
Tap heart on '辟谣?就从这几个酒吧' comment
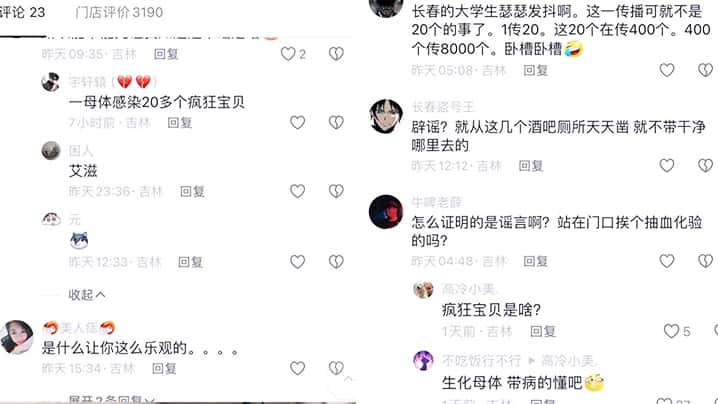(667, 165)
